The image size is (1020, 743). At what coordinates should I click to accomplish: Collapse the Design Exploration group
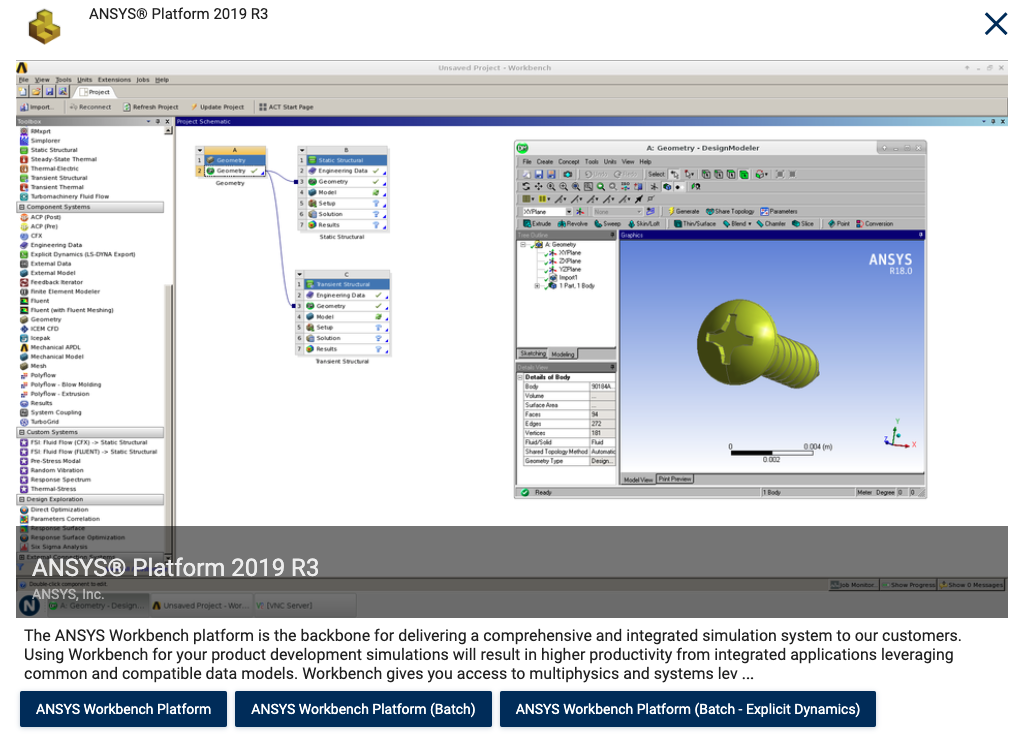coord(21,500)
